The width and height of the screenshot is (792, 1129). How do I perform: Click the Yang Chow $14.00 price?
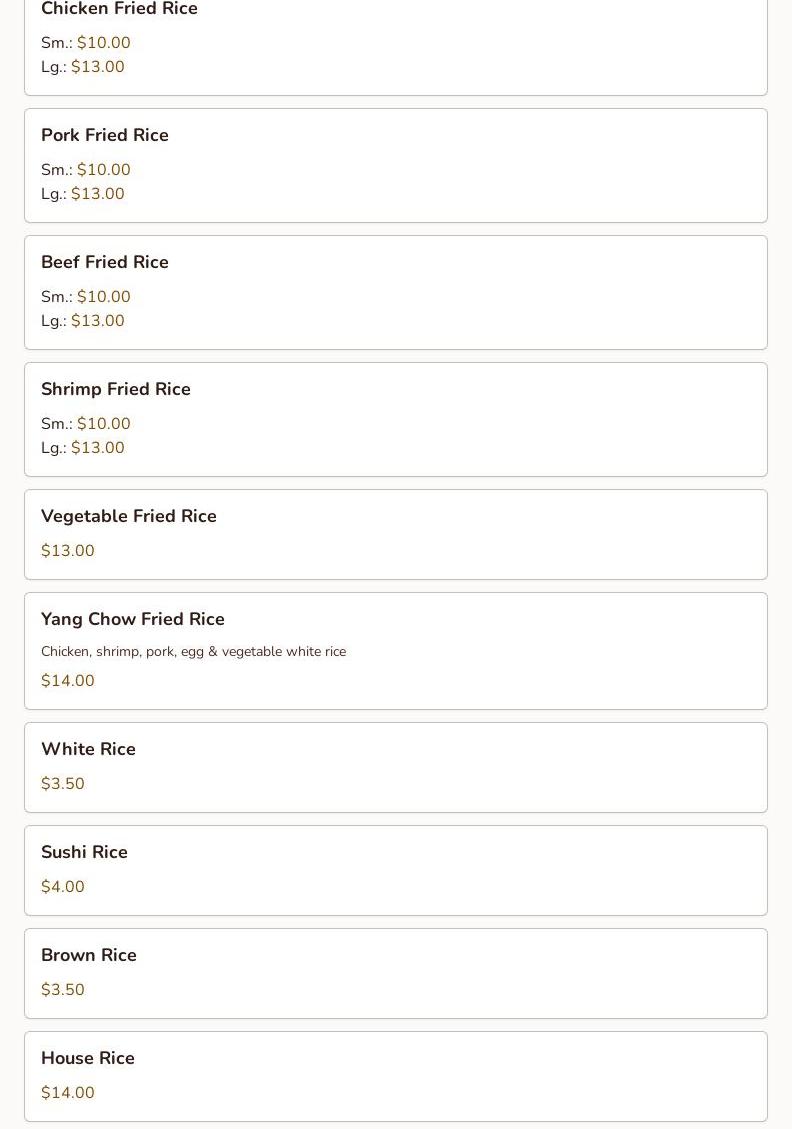point(68,681)
